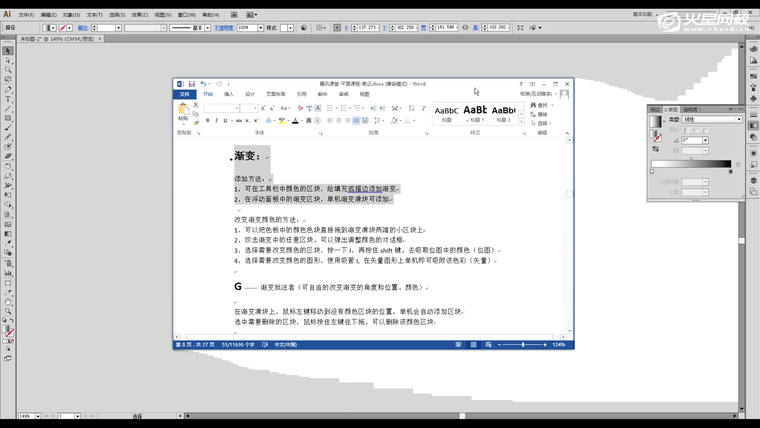The width and height of the screenshot is (760, 428).
Task: Select the Type tool in Illustrator toolbar
Action: coord(8,99)
